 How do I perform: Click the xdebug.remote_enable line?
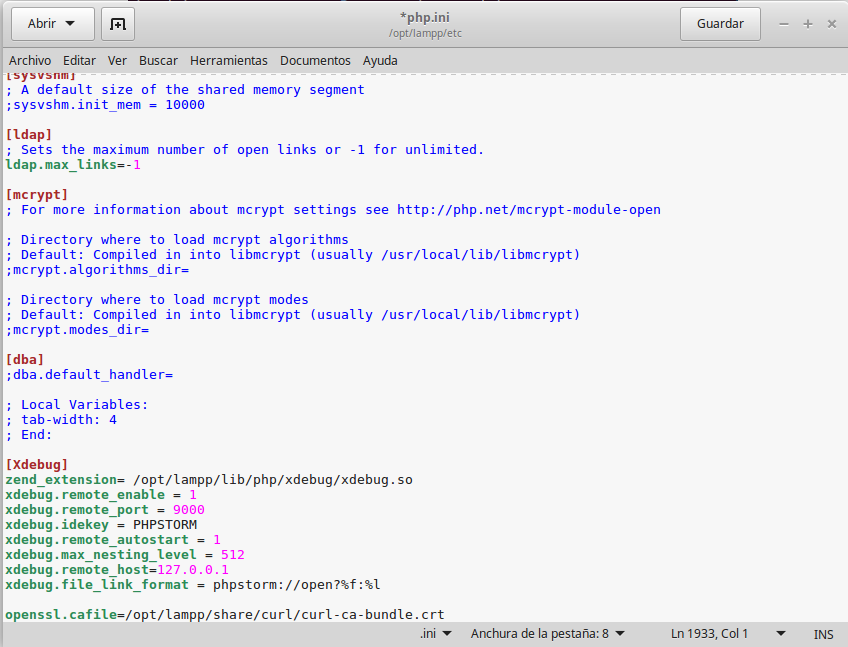coord(101,495)
